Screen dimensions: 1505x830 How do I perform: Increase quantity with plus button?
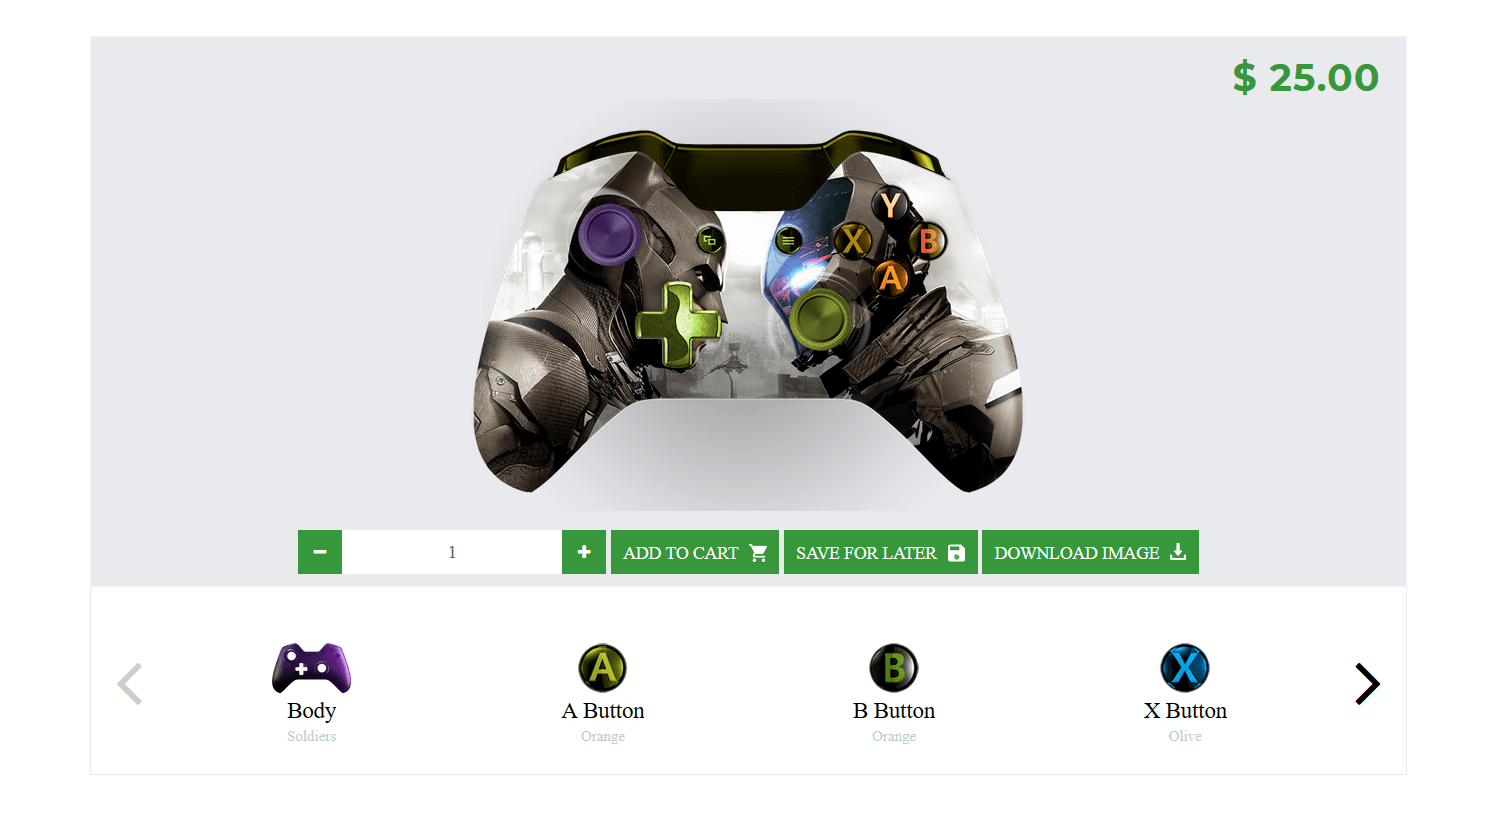[584, 552]
